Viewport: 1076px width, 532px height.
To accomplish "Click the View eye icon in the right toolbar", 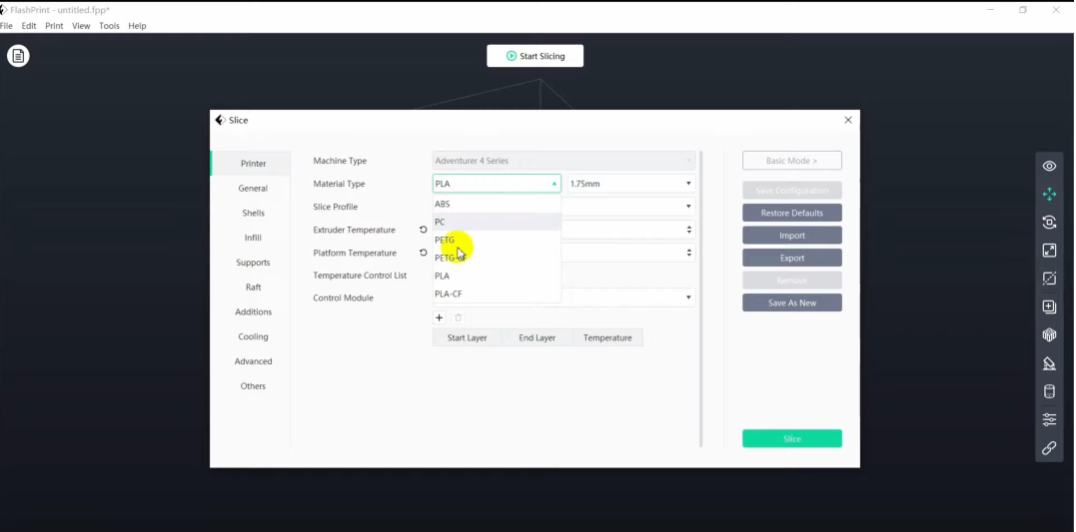I will coord(1049,166).
